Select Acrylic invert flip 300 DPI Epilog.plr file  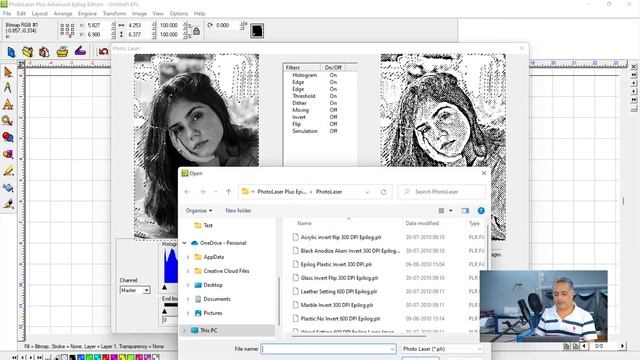(341, 237)
